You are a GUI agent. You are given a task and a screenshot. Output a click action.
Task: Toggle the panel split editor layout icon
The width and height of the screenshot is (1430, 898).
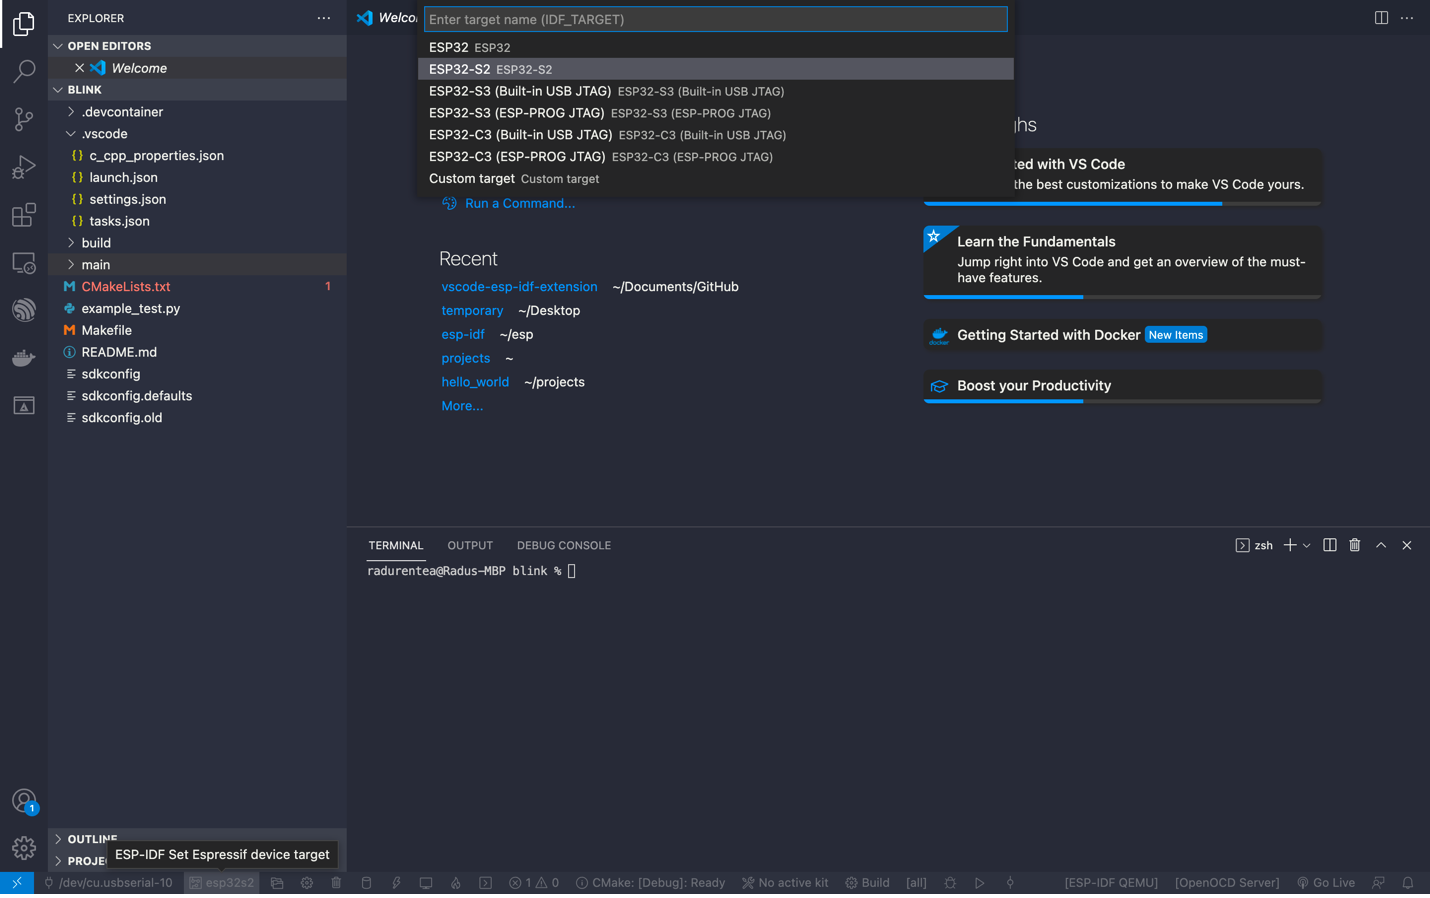(x=1329, y=545)
